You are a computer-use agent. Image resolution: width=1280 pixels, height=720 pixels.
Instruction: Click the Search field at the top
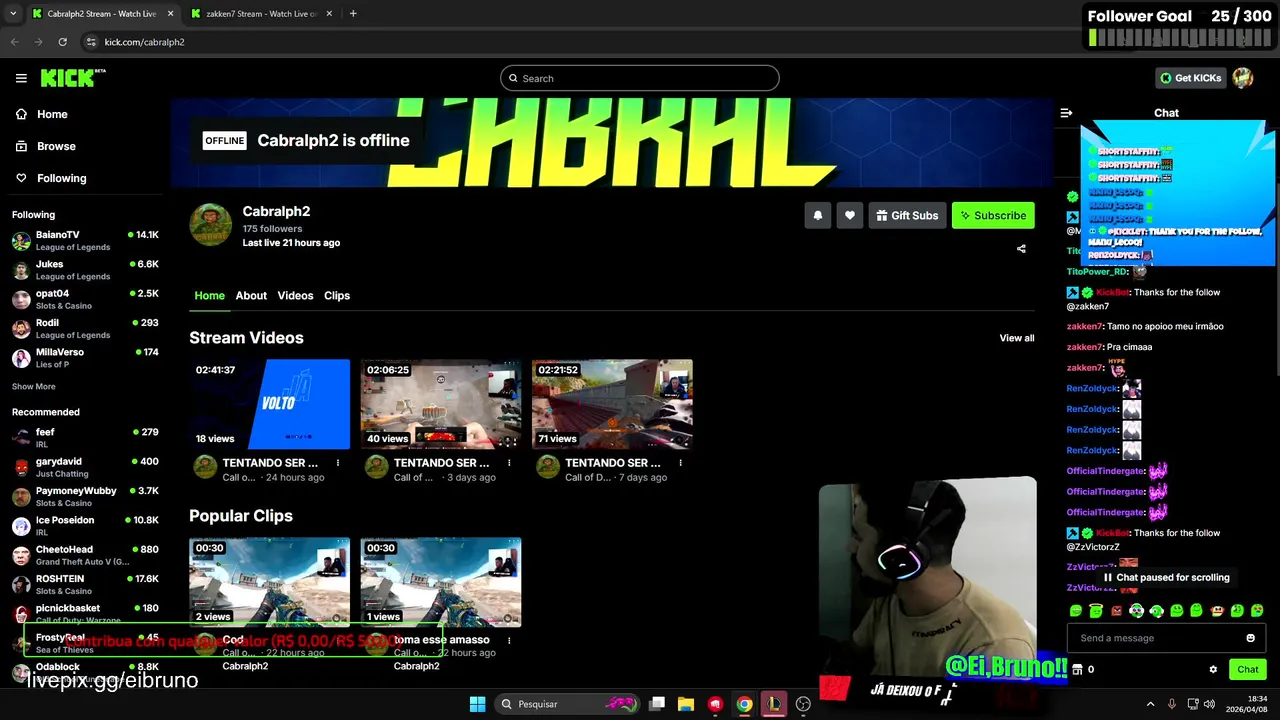(640, 78)
